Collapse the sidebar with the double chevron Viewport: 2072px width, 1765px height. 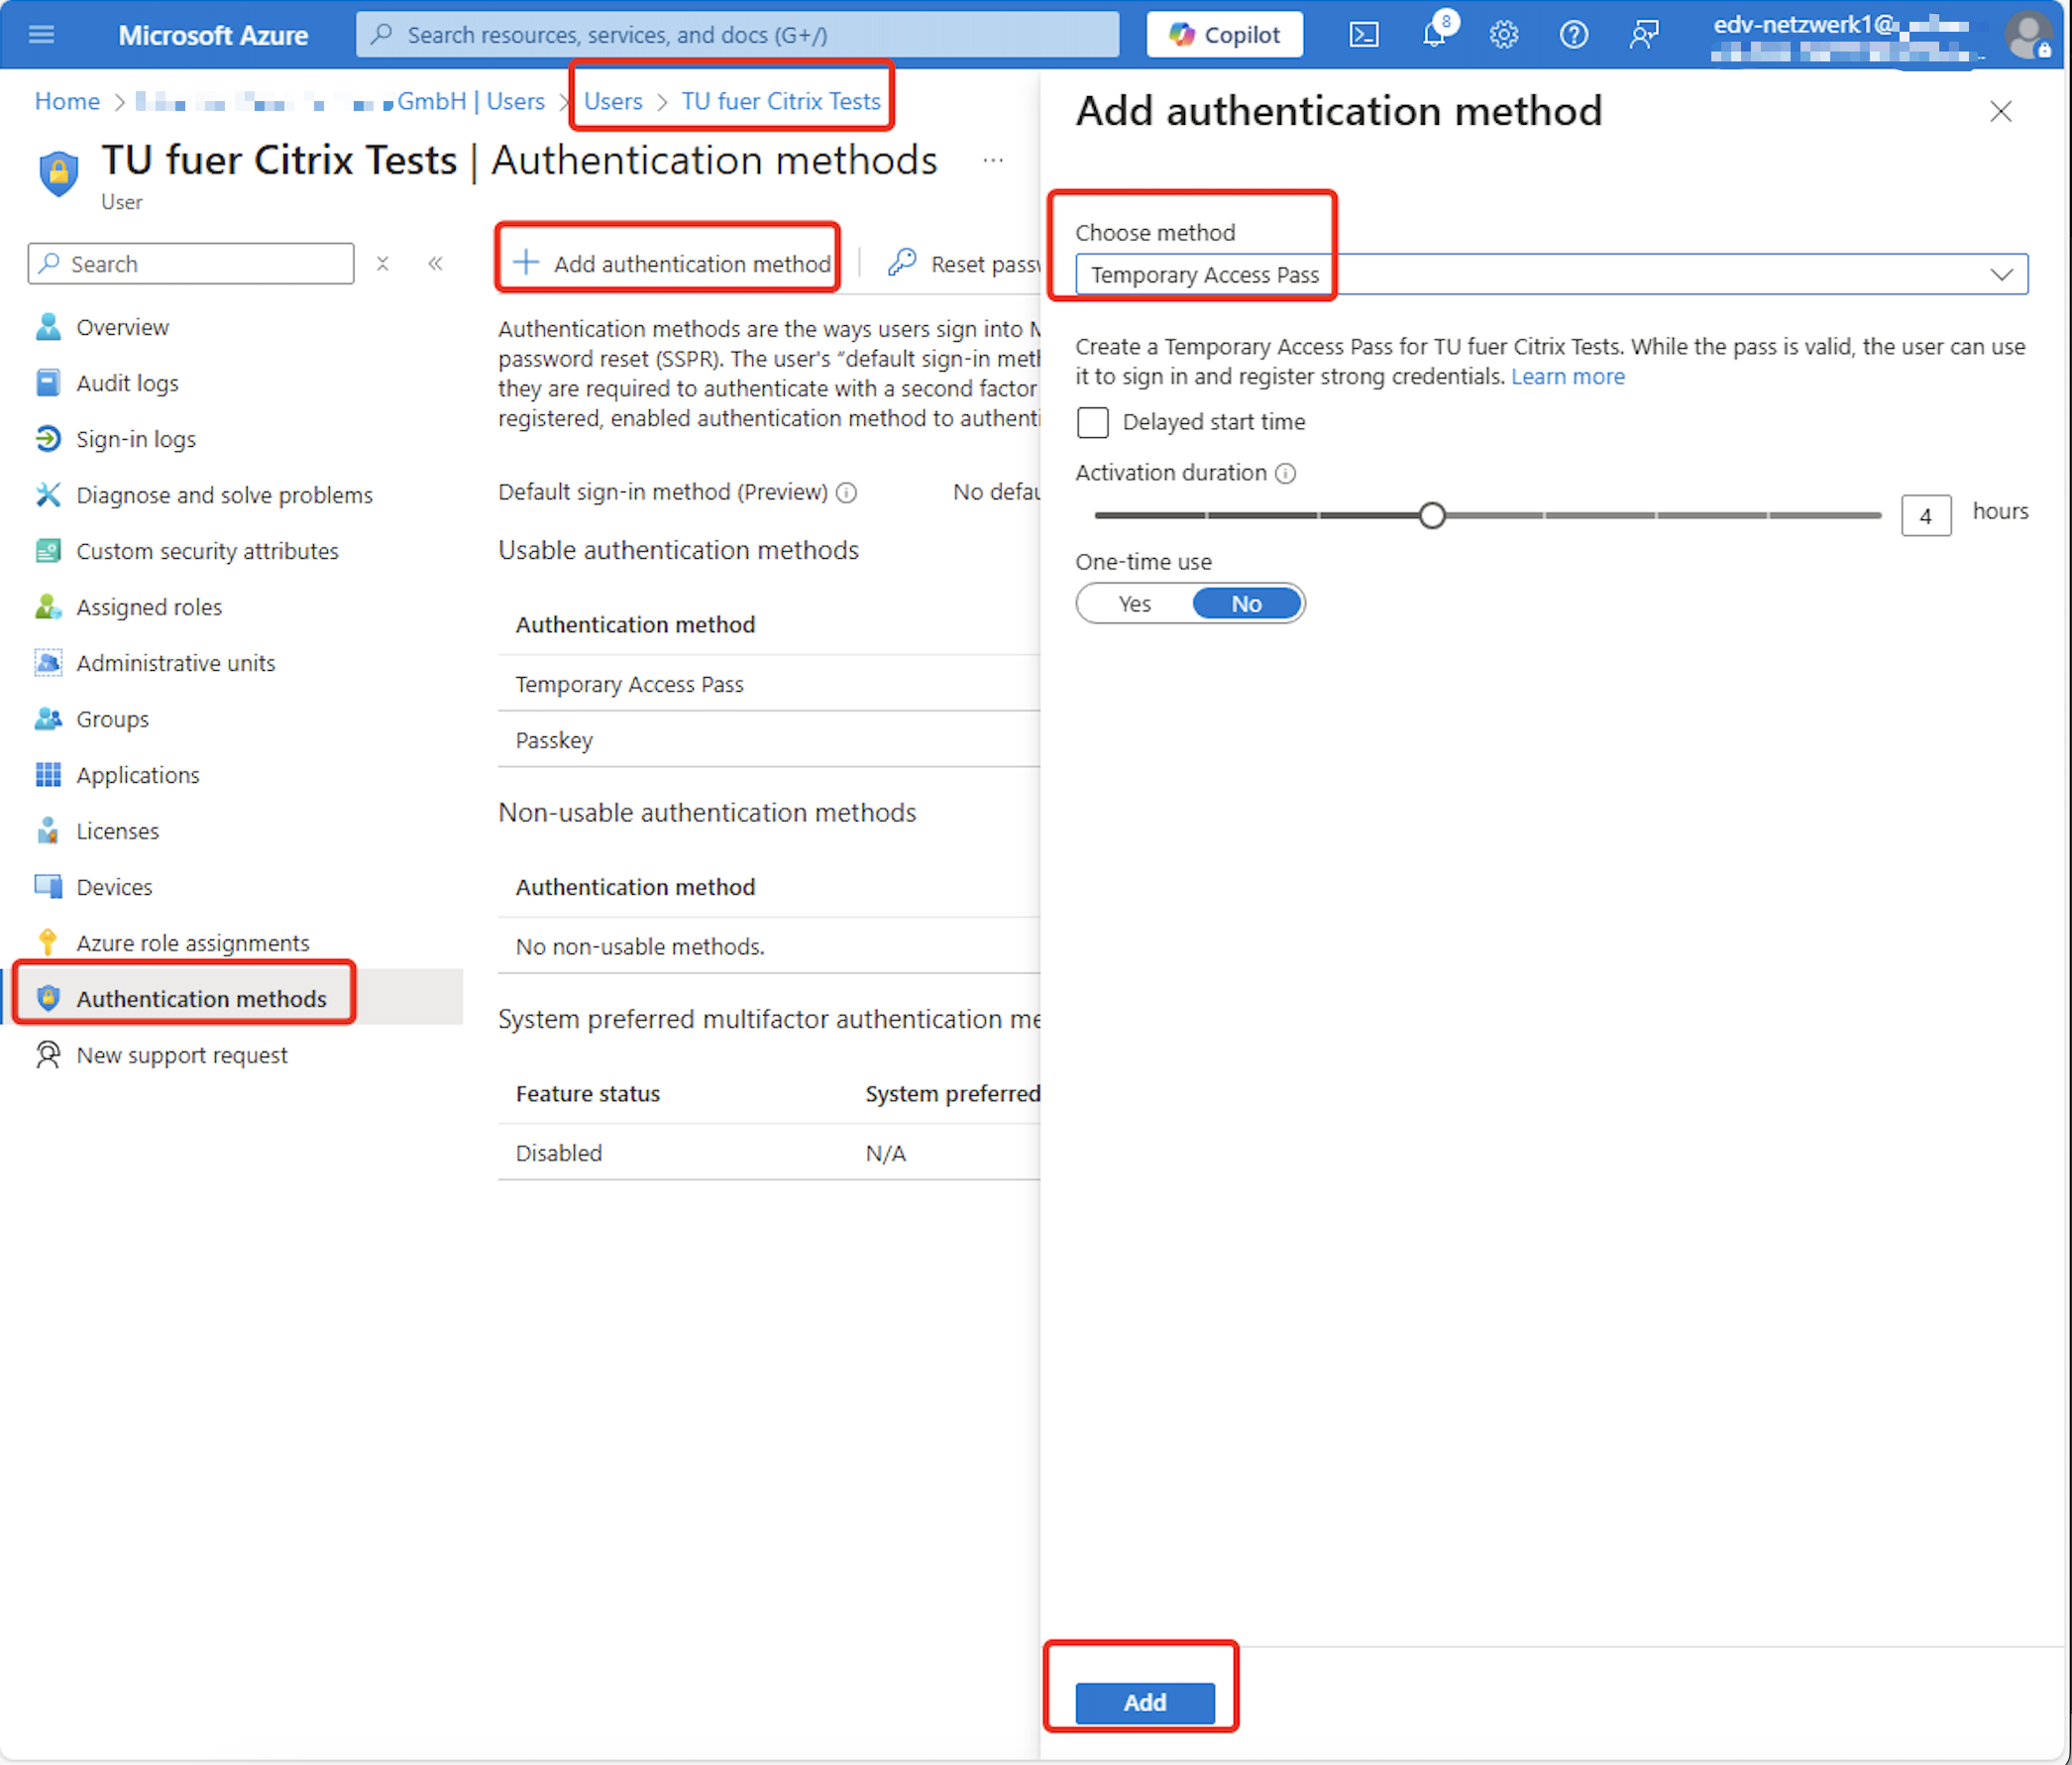pyautogui.click(x=435, y=264)
